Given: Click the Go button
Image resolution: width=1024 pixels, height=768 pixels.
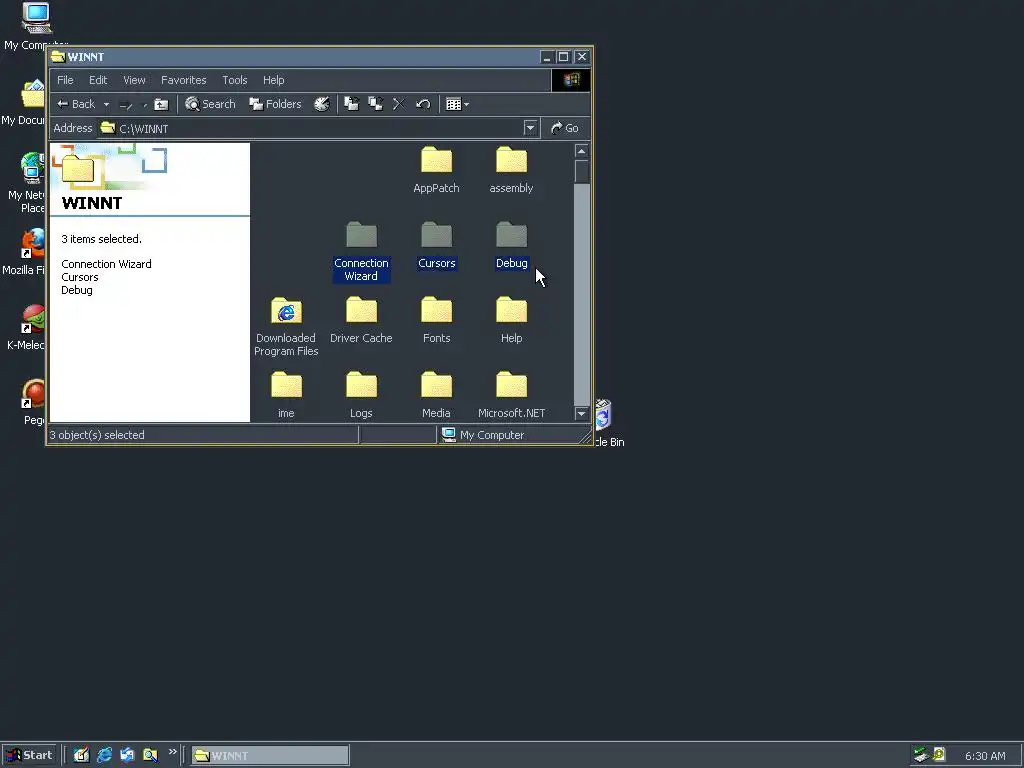Looking at the screenshot, I should tap(565, 128).
